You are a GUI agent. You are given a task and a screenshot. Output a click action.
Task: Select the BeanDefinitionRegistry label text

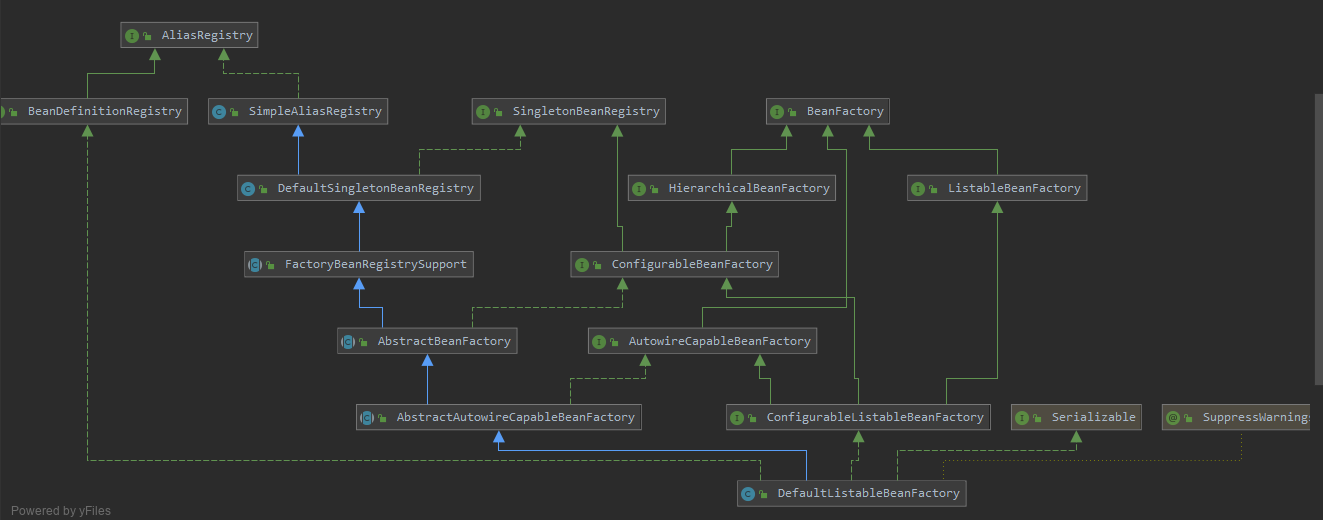click(x=105, y=112)
